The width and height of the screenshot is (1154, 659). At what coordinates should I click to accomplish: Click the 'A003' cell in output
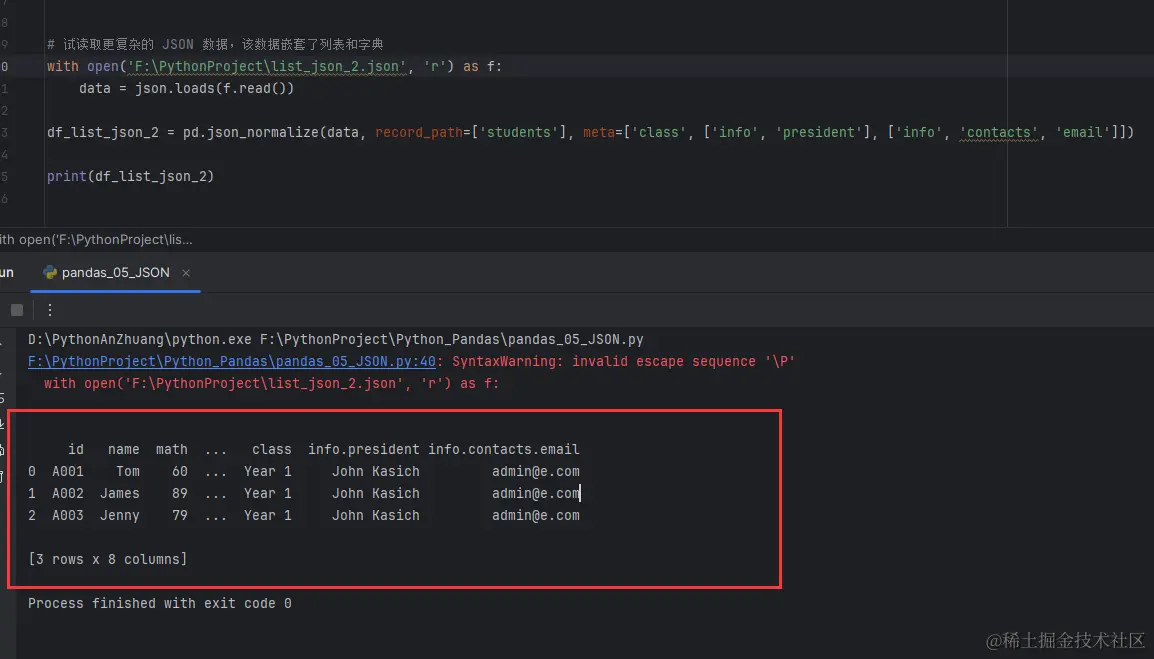pos(68,515)
